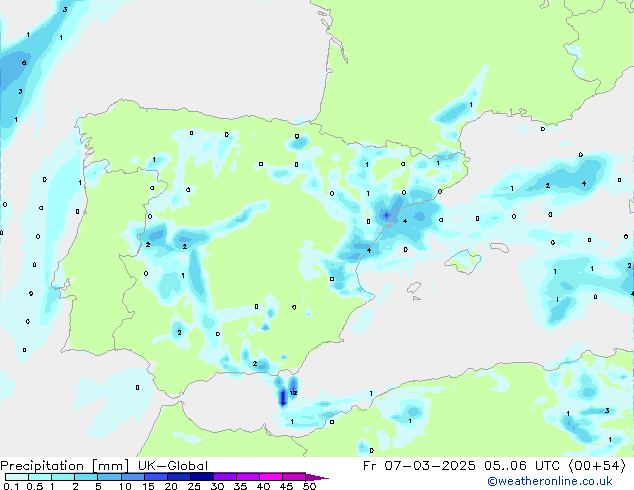Click the 1–2 mm legend swatch

point(63,477)
